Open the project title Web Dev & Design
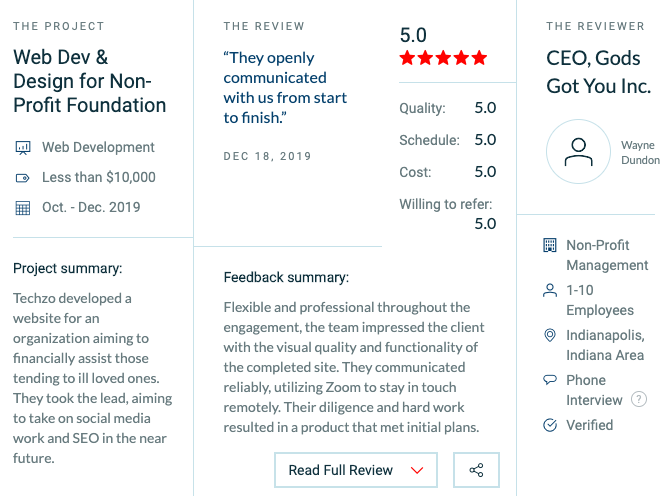 coord(90,81)
